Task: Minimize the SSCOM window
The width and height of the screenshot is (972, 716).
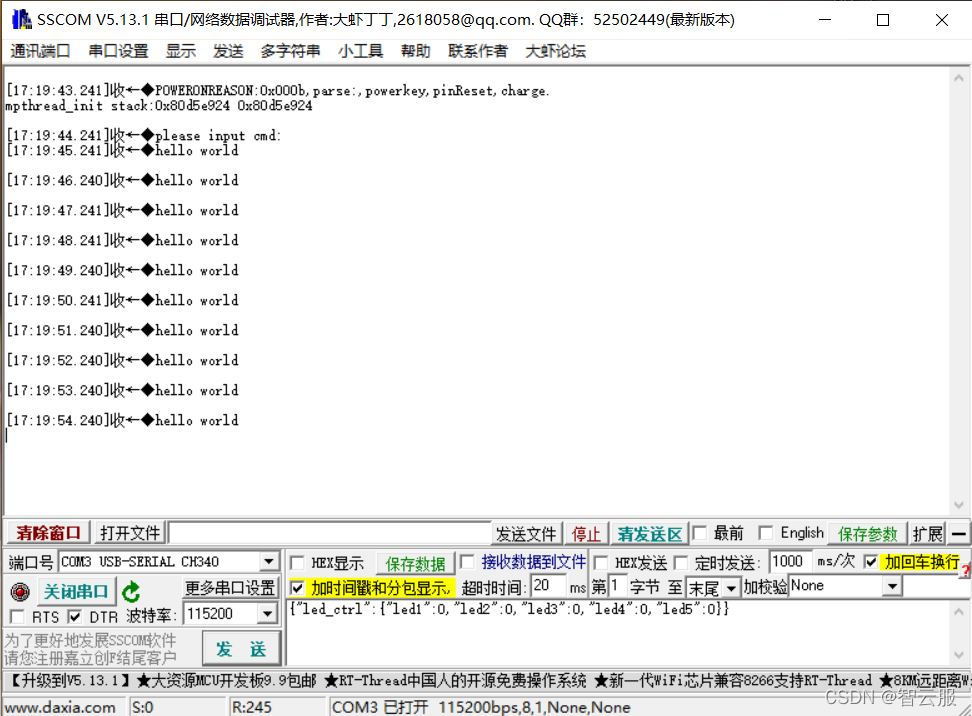Action: point(824,20)
